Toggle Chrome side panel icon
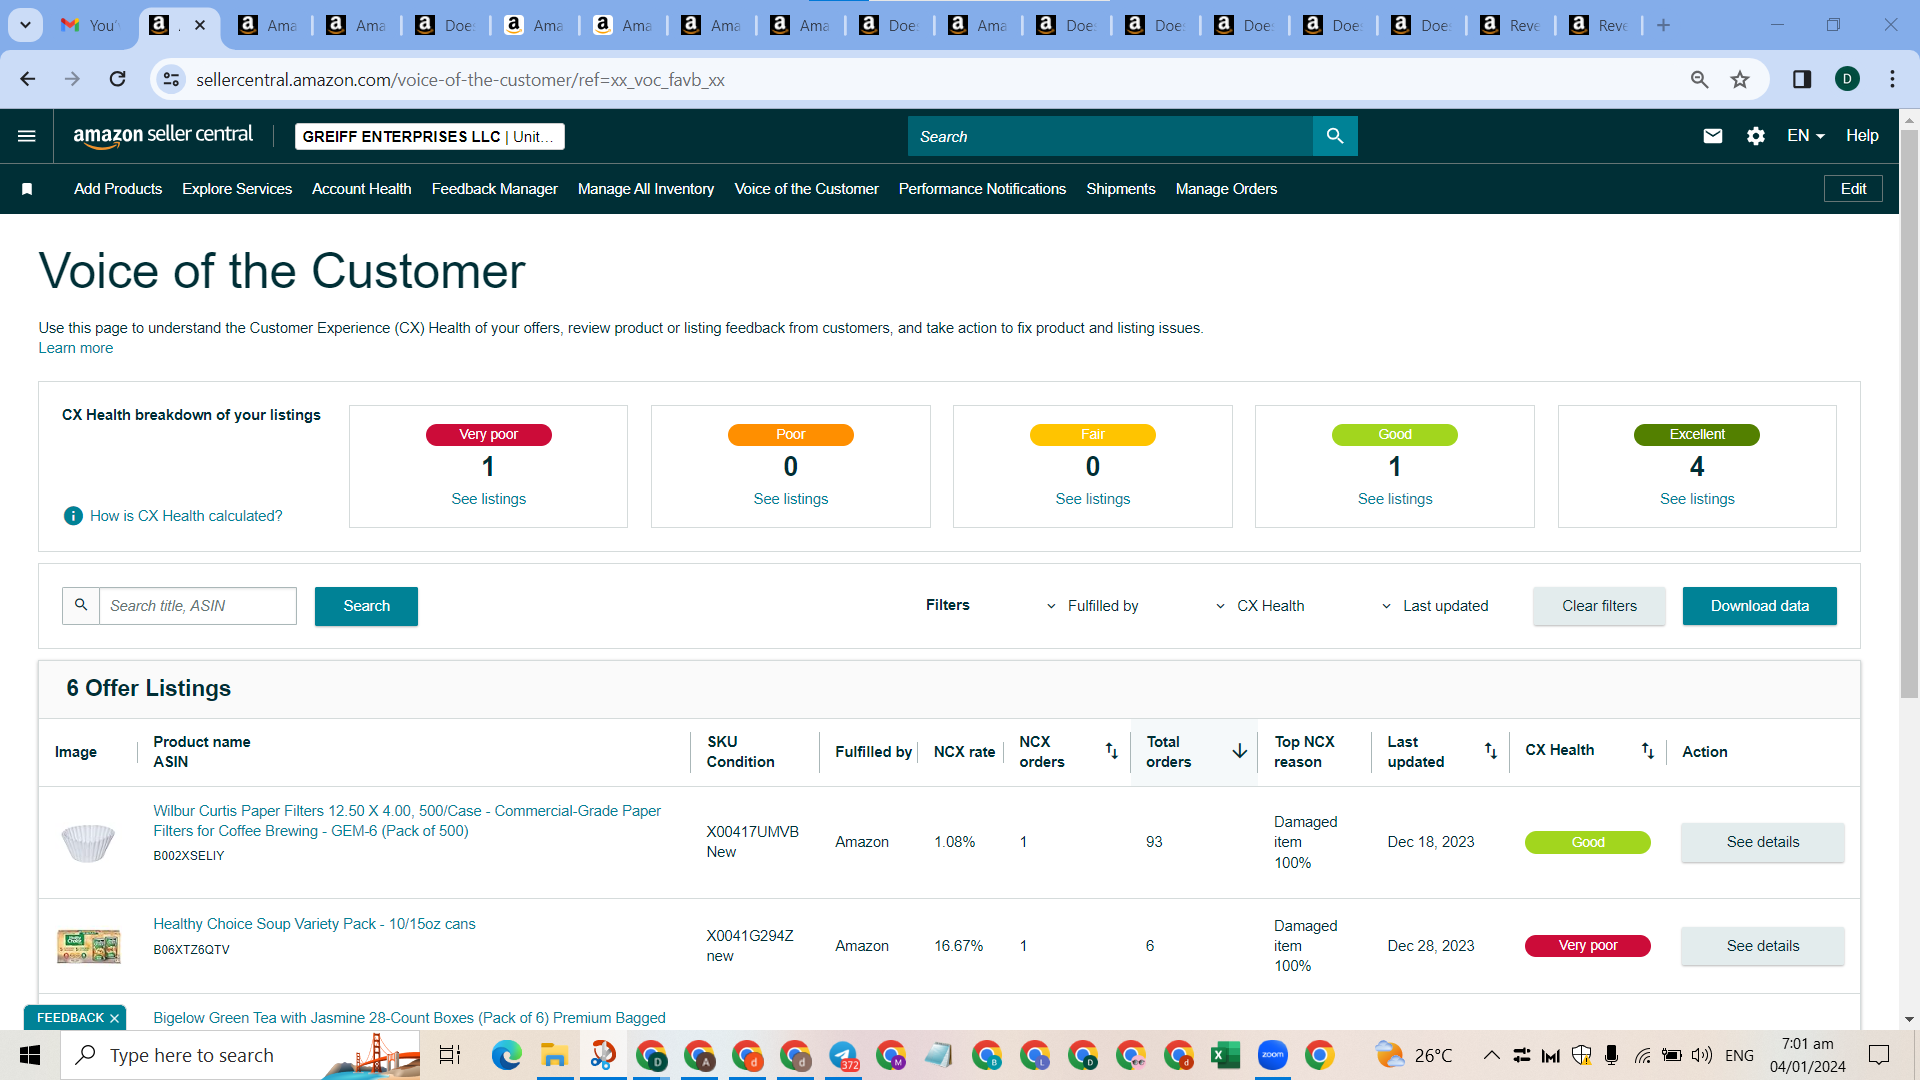The width and height of the screenshot is (1920, 1080). click(1802, 79)
